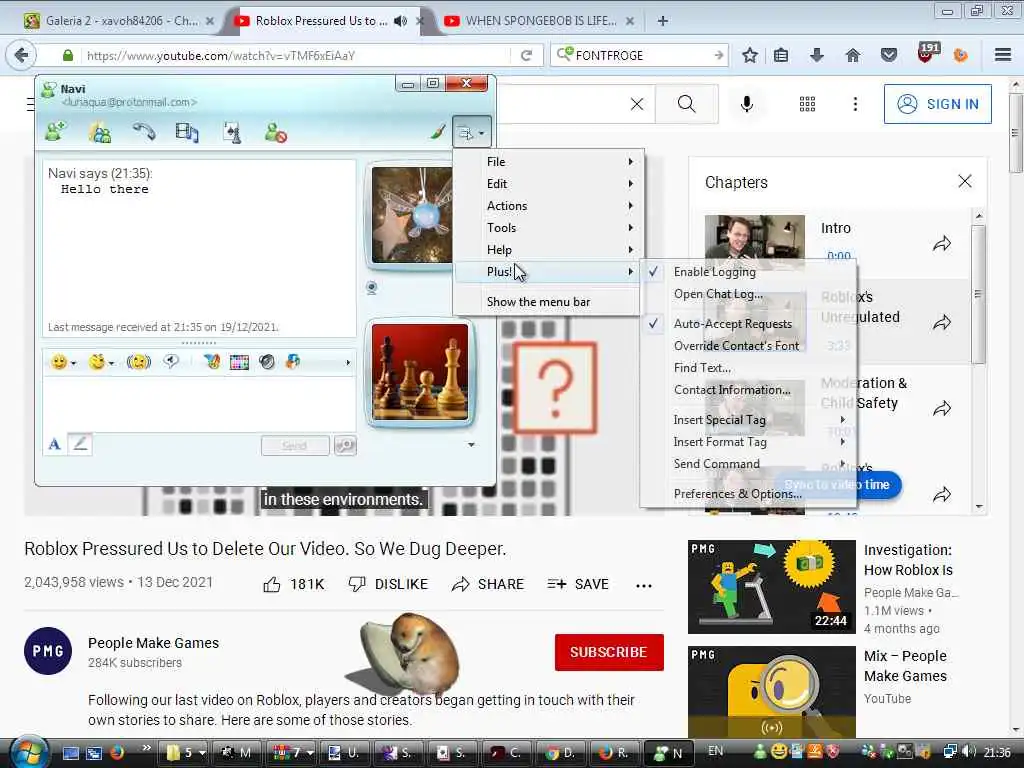Open the font formatting 'A' button
1024x768 pixels.
(x=55, y=445)
